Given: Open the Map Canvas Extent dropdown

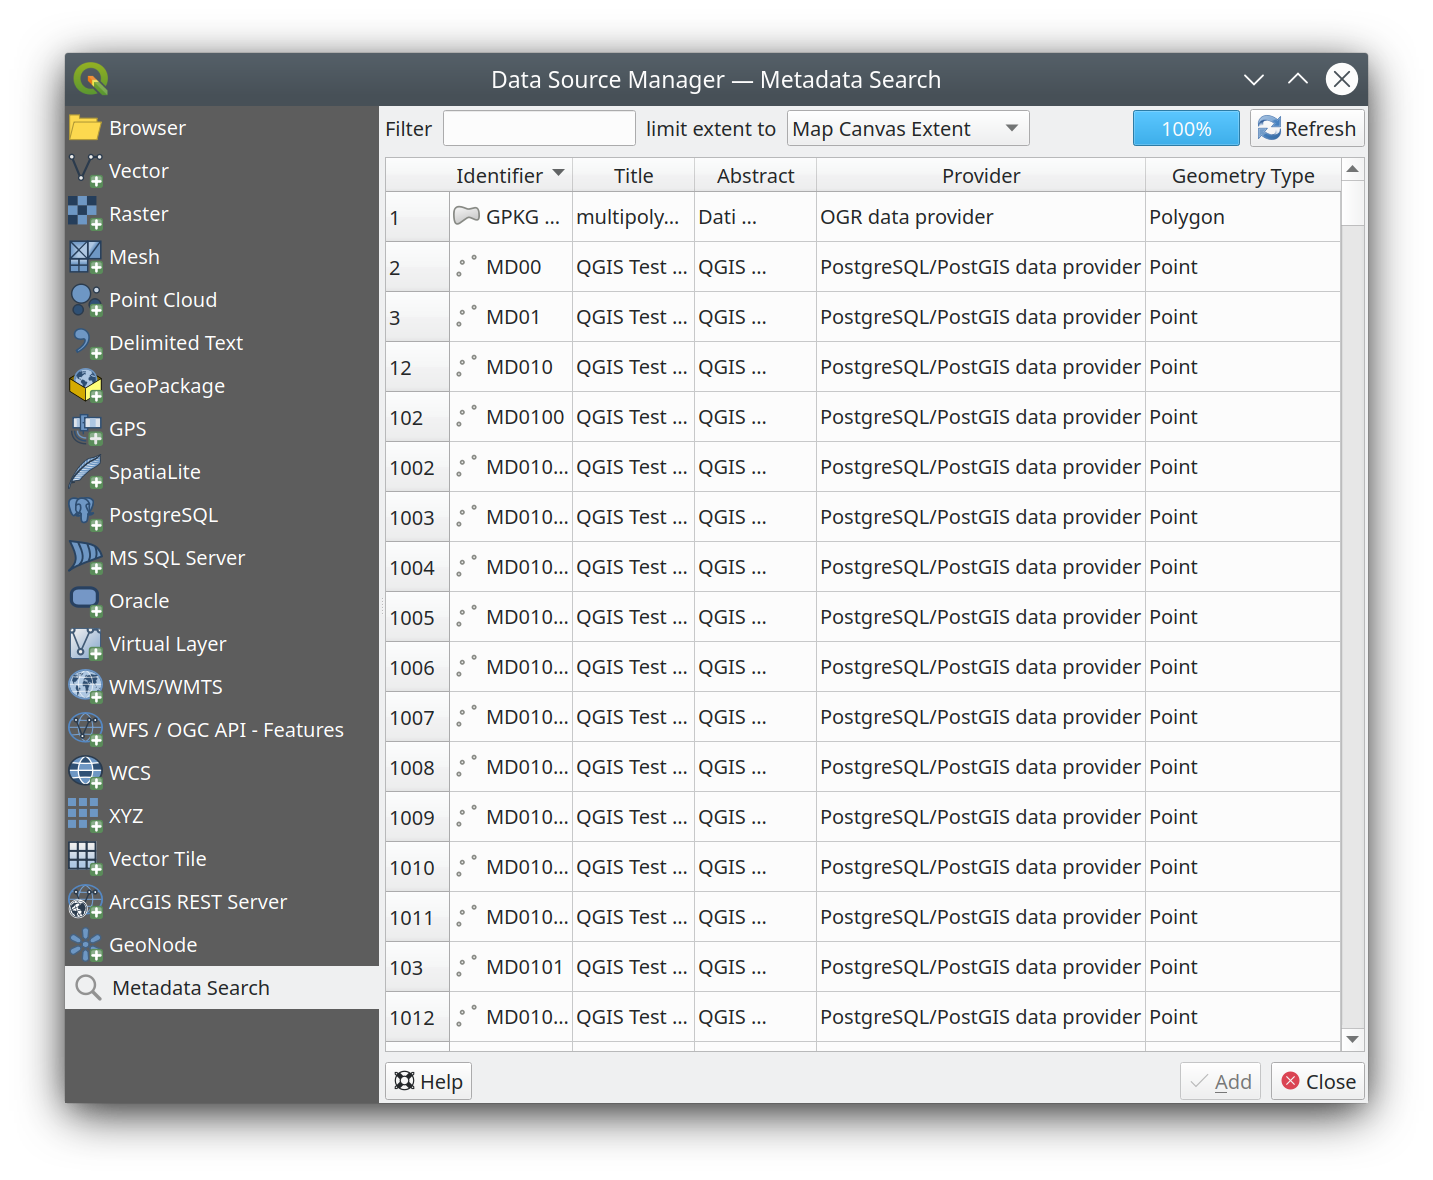Looking at the screenshot, I should click(x=906, y=128).
